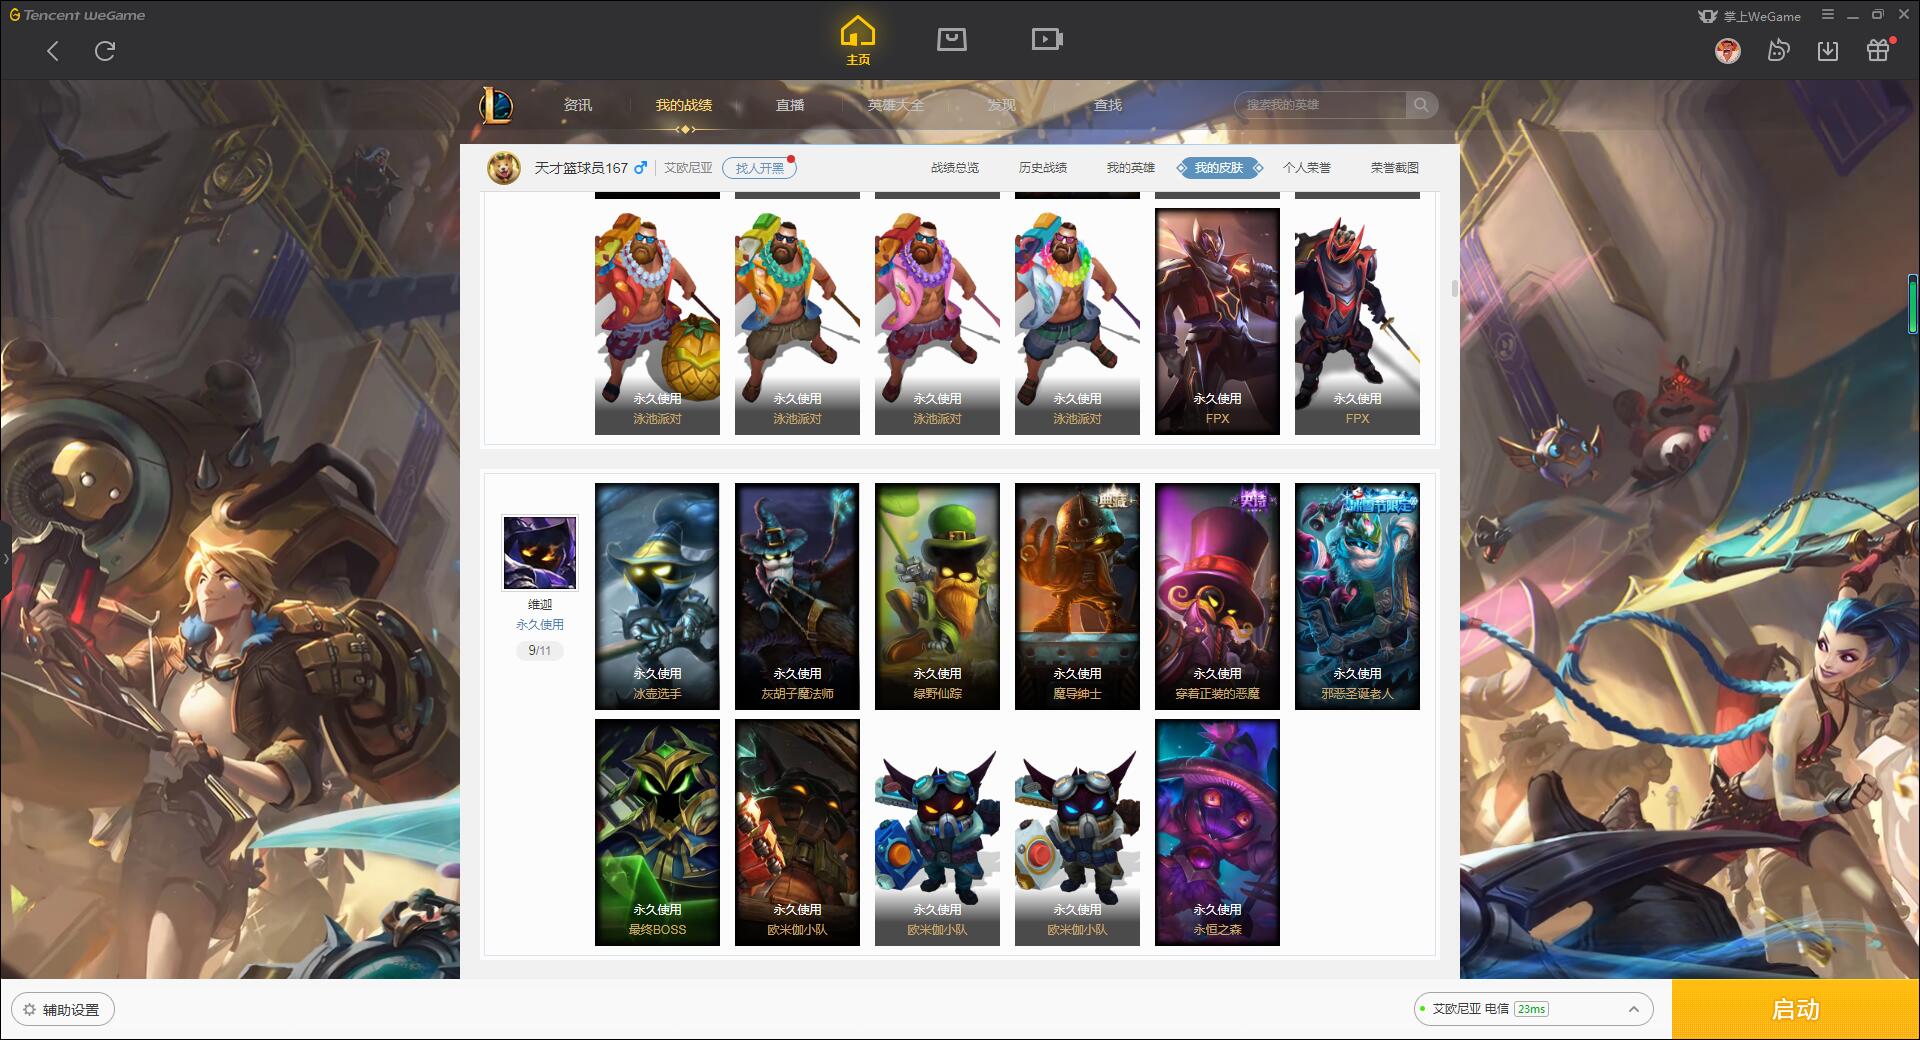Viewport: 1920px width, 1040px height.
Task: Switch to 战绩总览 sub-tab
Action: point(955,168)
